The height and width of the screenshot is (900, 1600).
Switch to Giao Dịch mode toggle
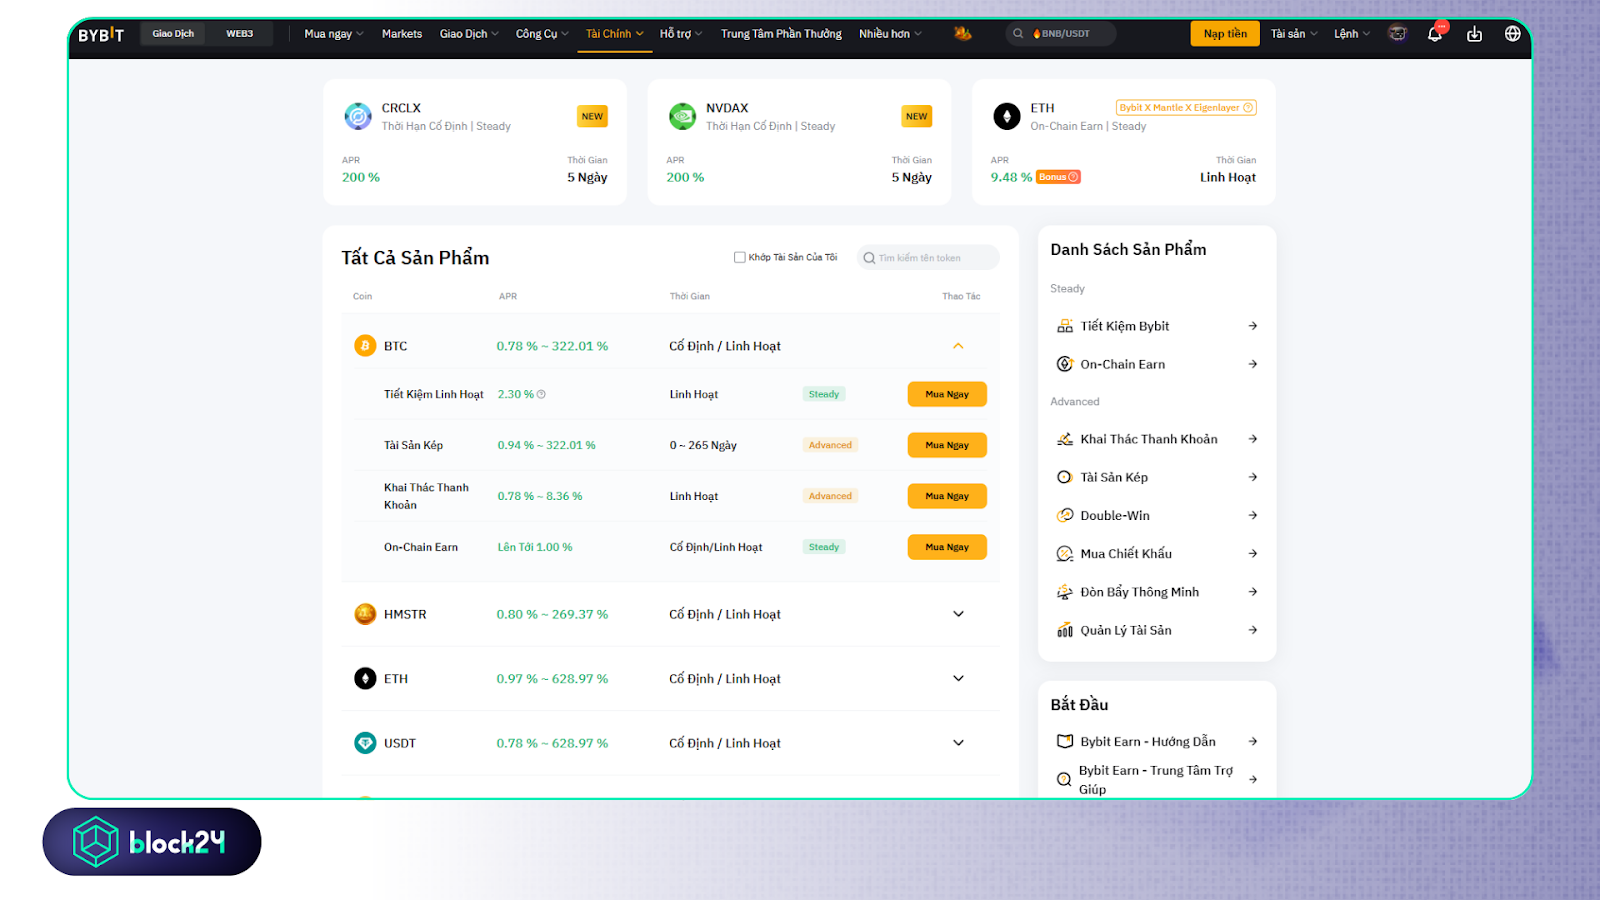pyautogui.click(x=173, y=34)
